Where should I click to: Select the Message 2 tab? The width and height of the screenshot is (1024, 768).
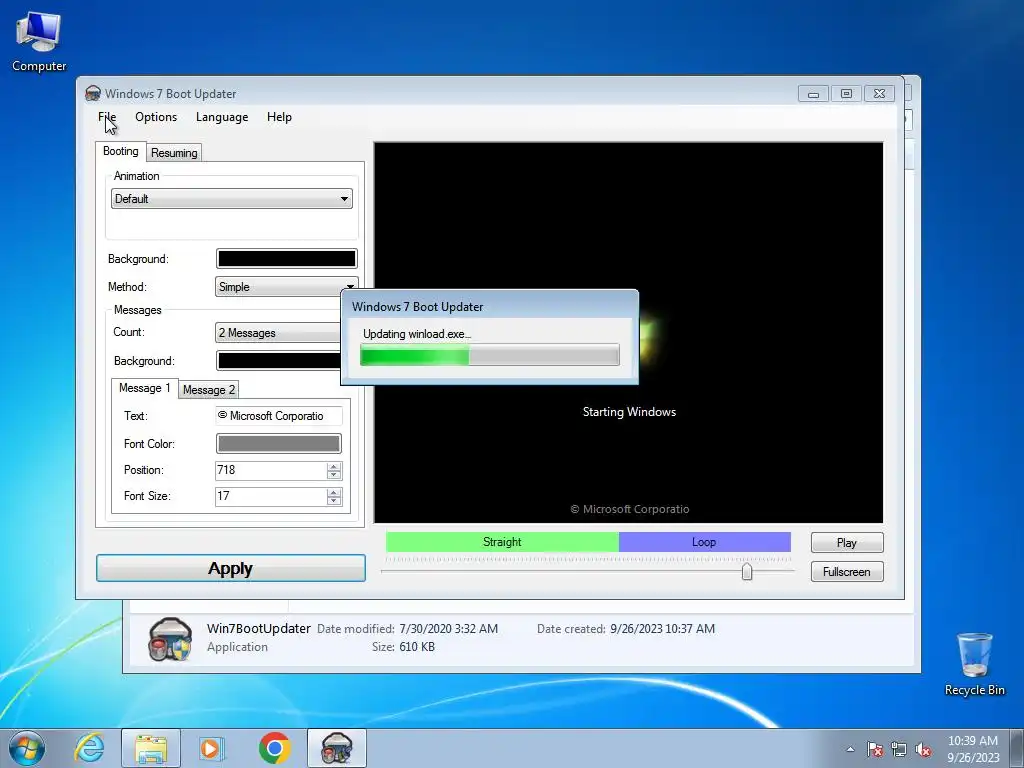209,390
